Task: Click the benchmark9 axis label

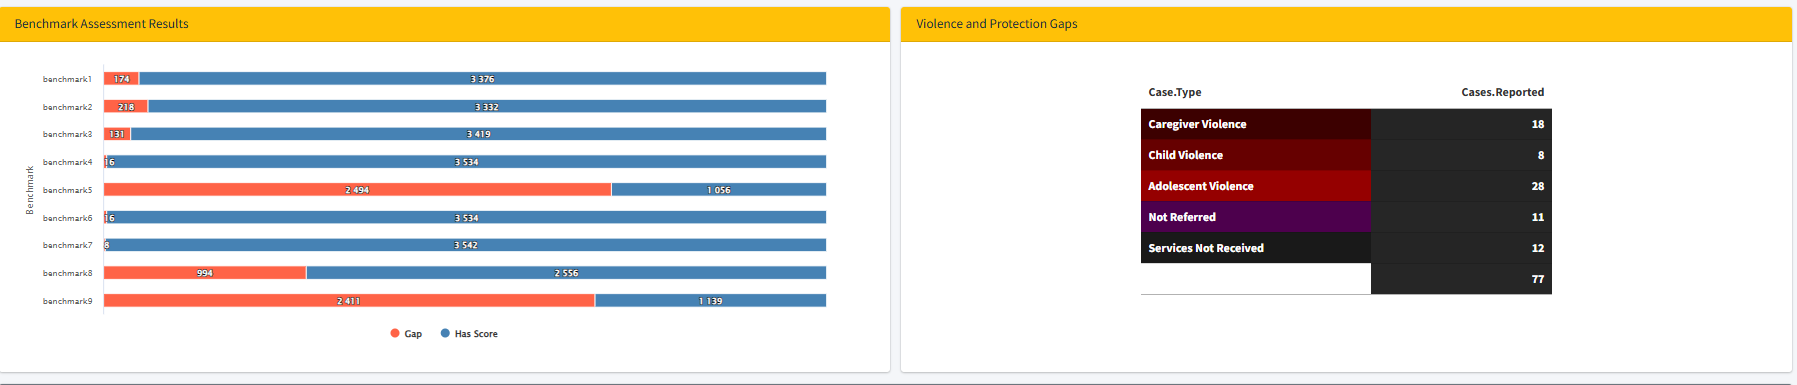Action: [x=67, y=301]
